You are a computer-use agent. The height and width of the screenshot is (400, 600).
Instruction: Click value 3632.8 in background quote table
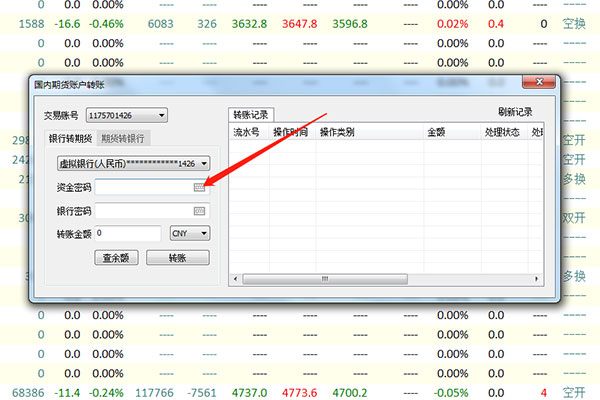(249, 24)
